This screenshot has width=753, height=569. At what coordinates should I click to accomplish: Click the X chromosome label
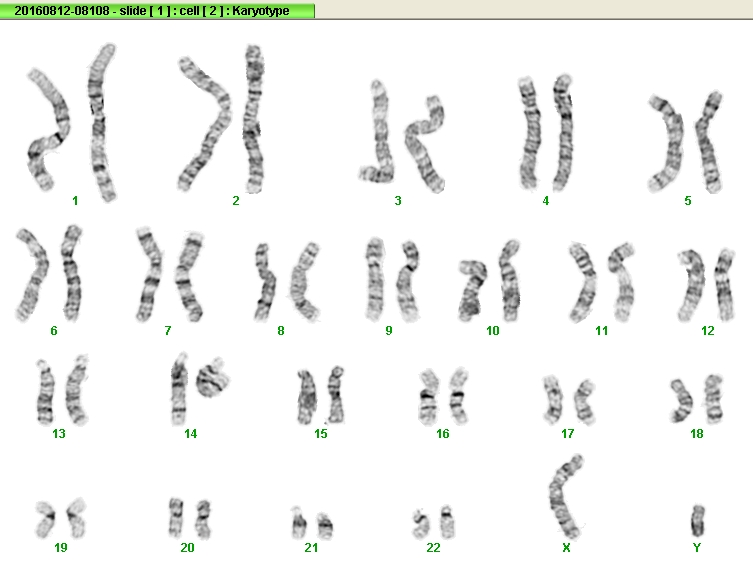tap(566, 547)
